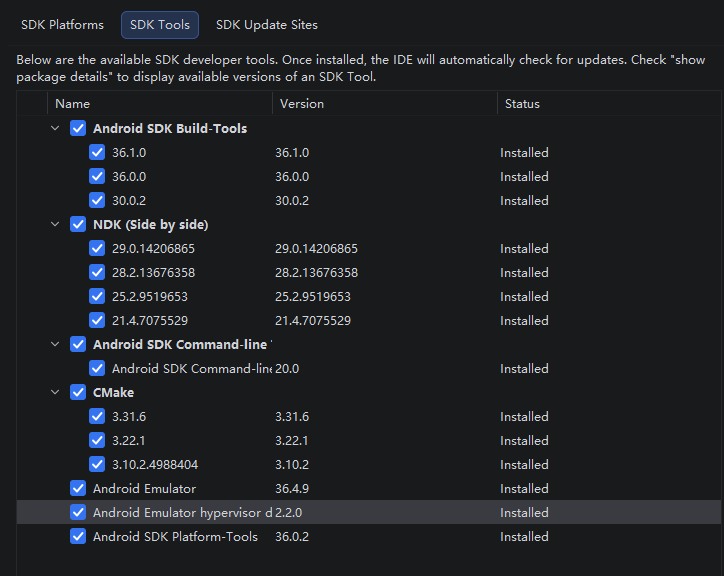Uncheck the Android SDK Command-line group checkbox
Viewport: 724px width, 576px height.
(x=78, y=345)
